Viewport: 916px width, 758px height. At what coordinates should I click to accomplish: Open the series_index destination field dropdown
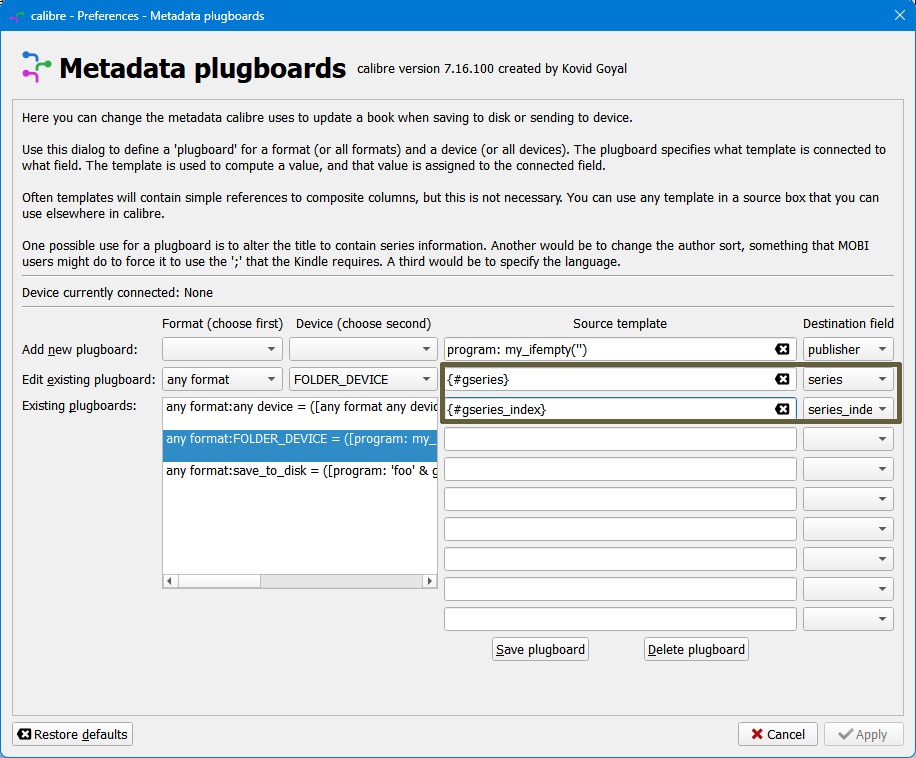pyautogui.click(x=848, y=409)
